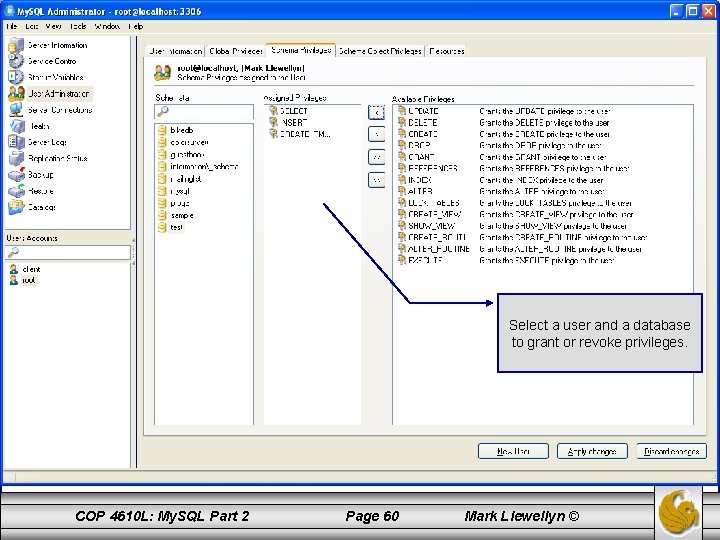Open the File menu
This screenshot has height=540, width=720.
[x=11, y=26]
